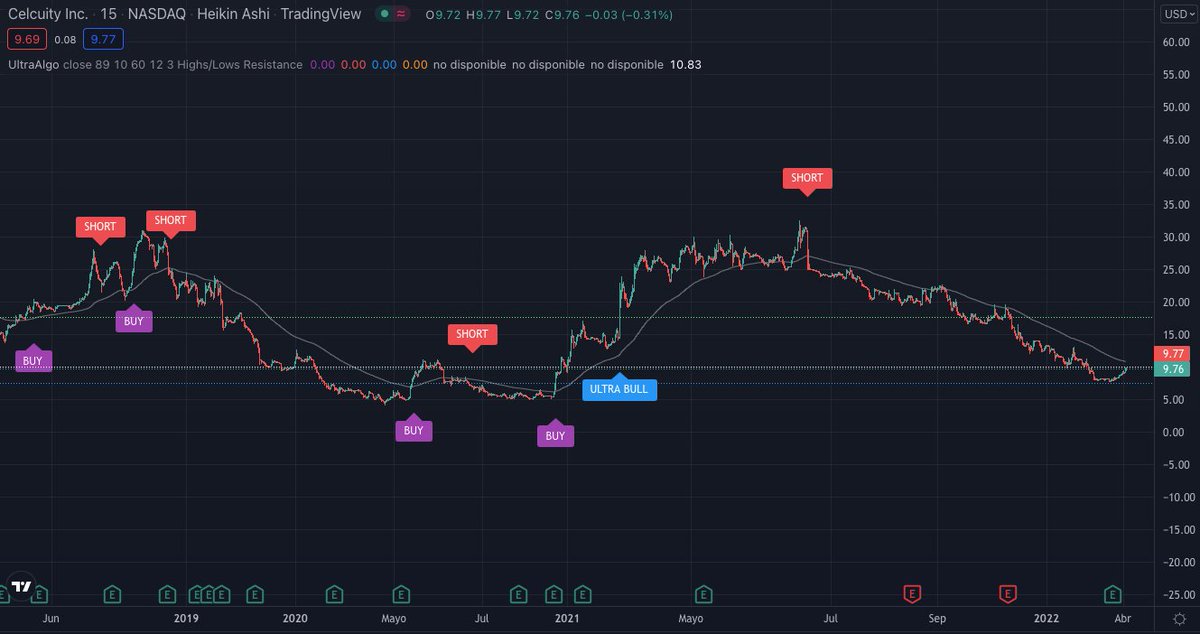Open the earnings marker above the Mayo label after 2020

[400, 594]
